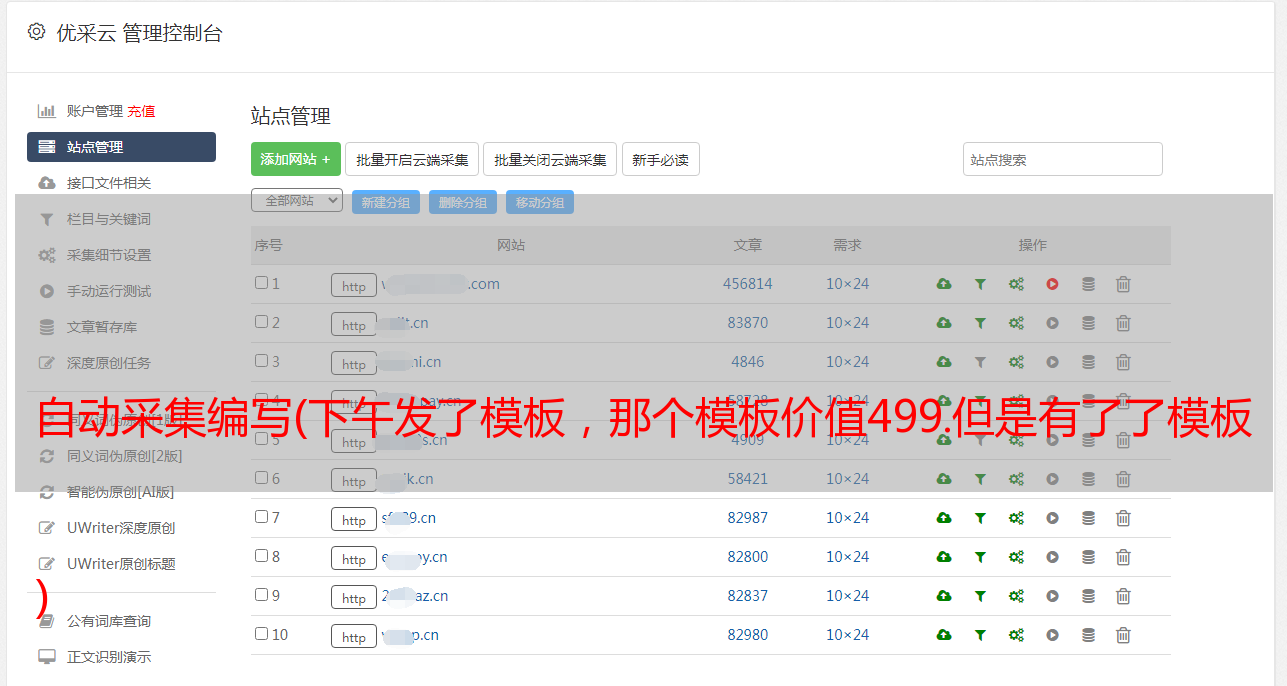Click the play icon in the 83870 row

[1052, 323]
